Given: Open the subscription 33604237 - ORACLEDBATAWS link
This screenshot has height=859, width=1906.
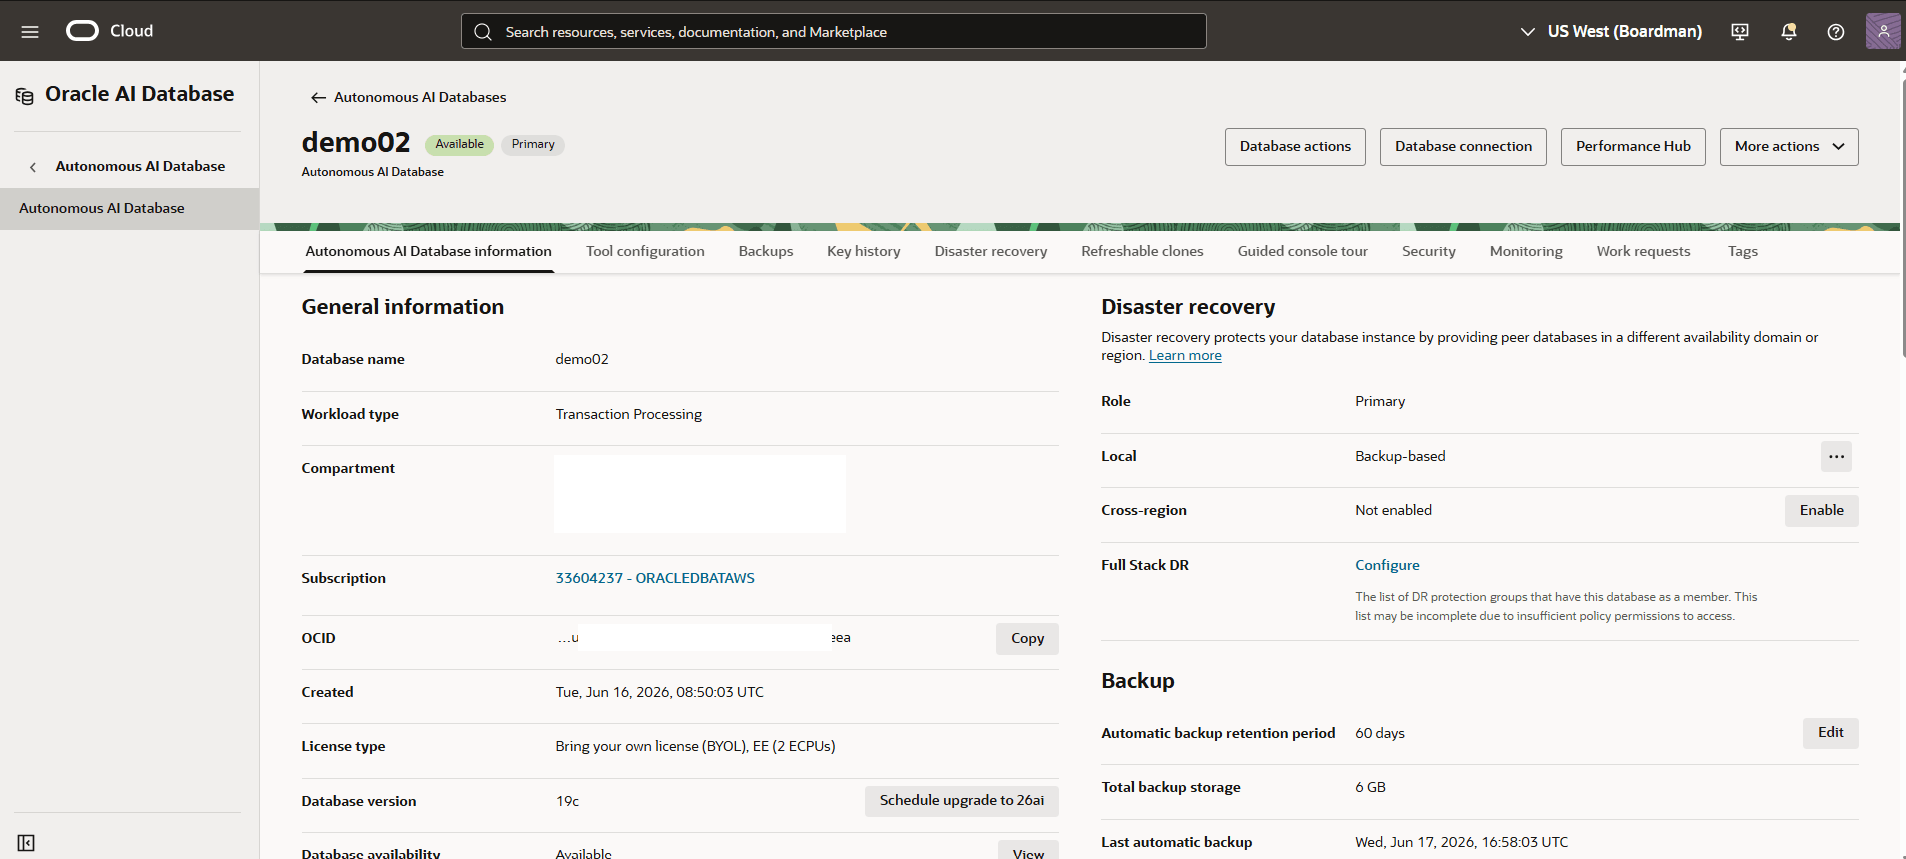Looking at the screenshot, I should click(655, 578).
